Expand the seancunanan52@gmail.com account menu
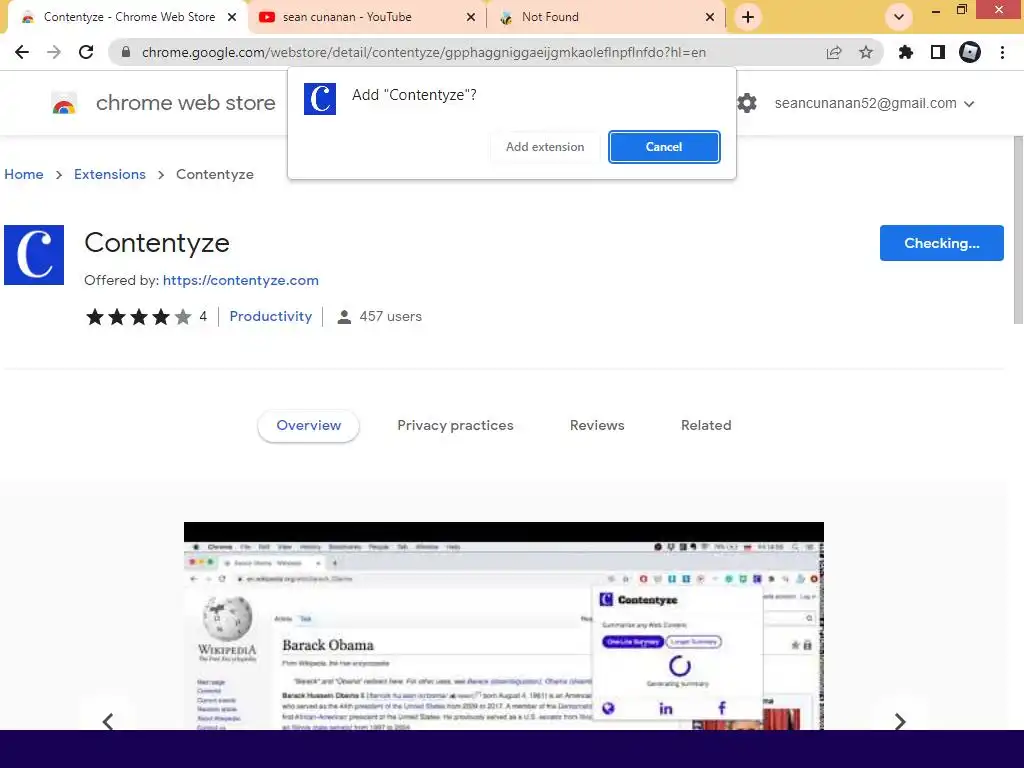 point(874,103)
